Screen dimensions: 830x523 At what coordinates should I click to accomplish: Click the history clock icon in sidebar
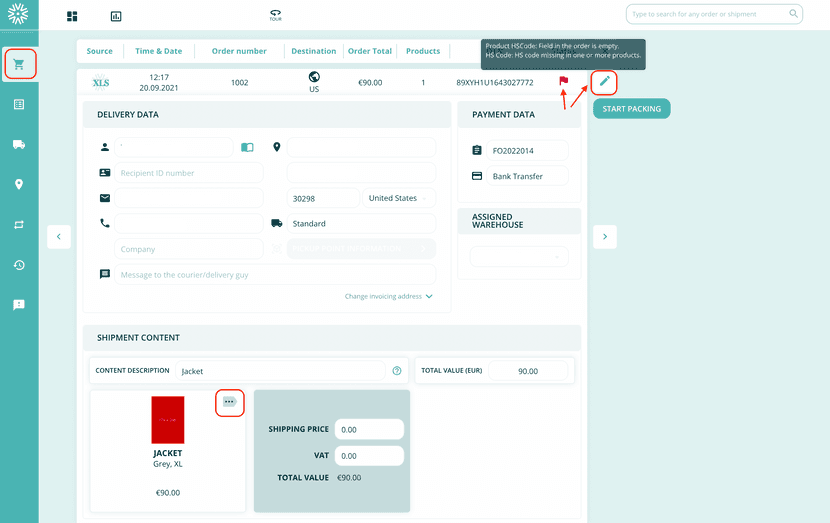(18, 265)
